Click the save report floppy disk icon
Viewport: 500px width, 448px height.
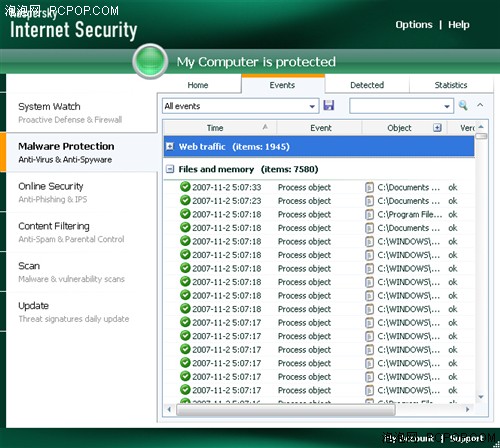pyautogui.click(x=329, y=105)
